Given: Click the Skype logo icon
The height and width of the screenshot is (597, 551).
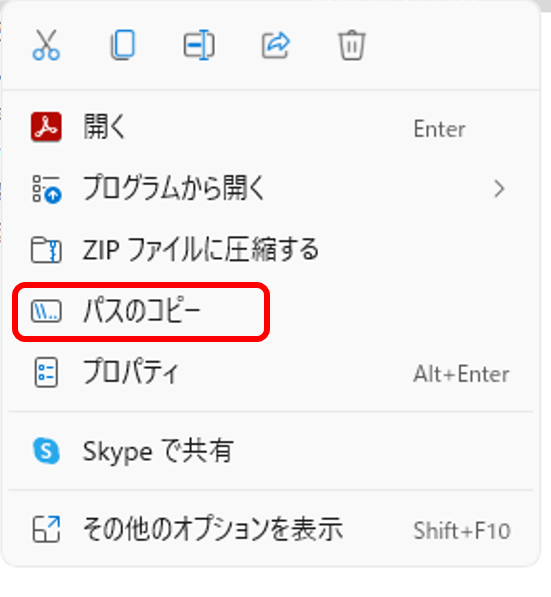Looking at the screenshot, I should [x=46, y=451].
